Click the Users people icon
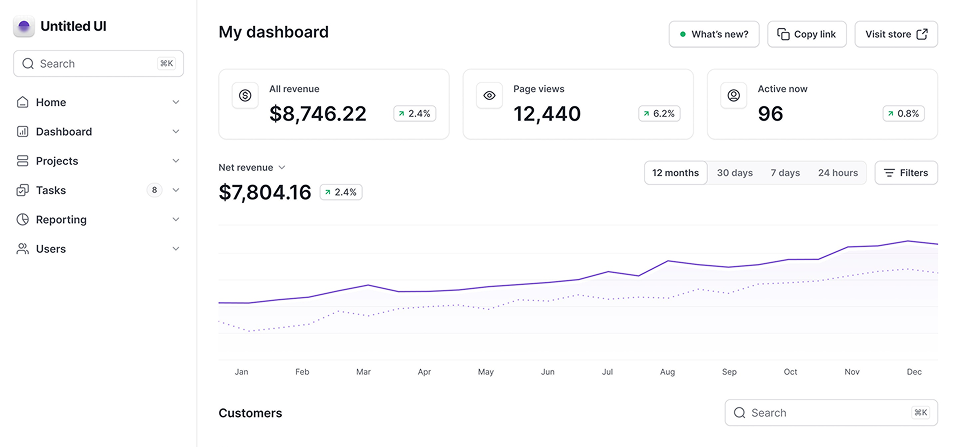 [23, 249]
